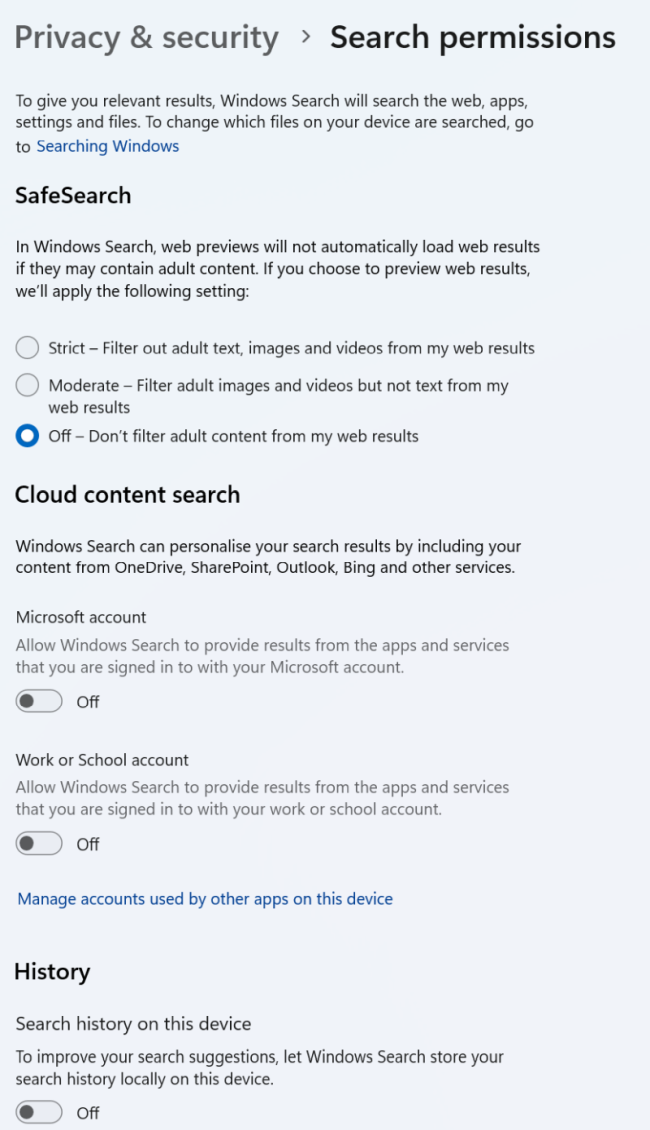Open Manage accounts used by other apps
Screen dimensions: 650x1130
[204, 899]
